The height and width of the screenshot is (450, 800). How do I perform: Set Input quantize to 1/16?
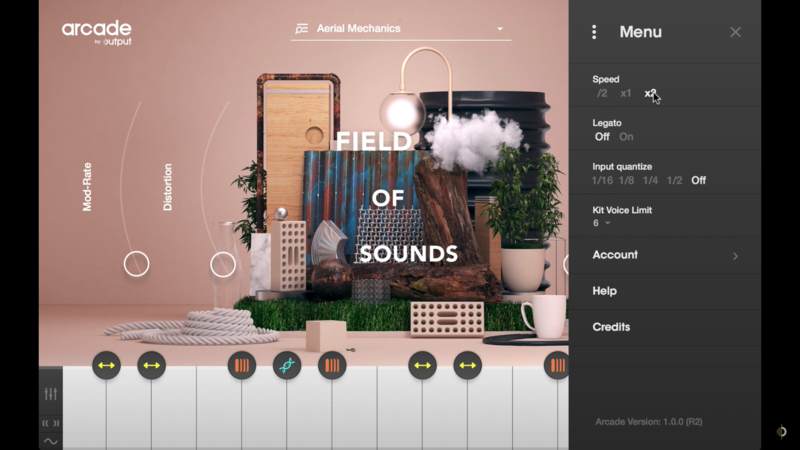point(602,181)
